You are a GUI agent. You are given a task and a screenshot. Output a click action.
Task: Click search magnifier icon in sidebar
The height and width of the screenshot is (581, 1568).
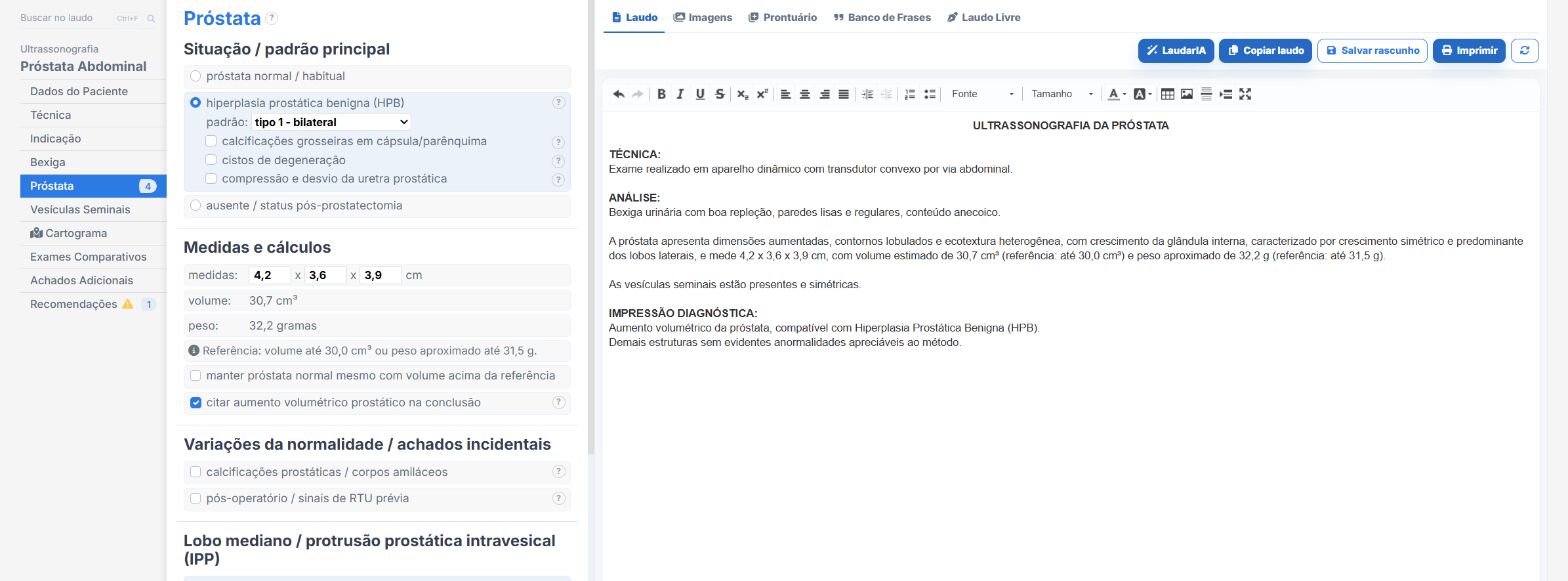tap(151, 18)
